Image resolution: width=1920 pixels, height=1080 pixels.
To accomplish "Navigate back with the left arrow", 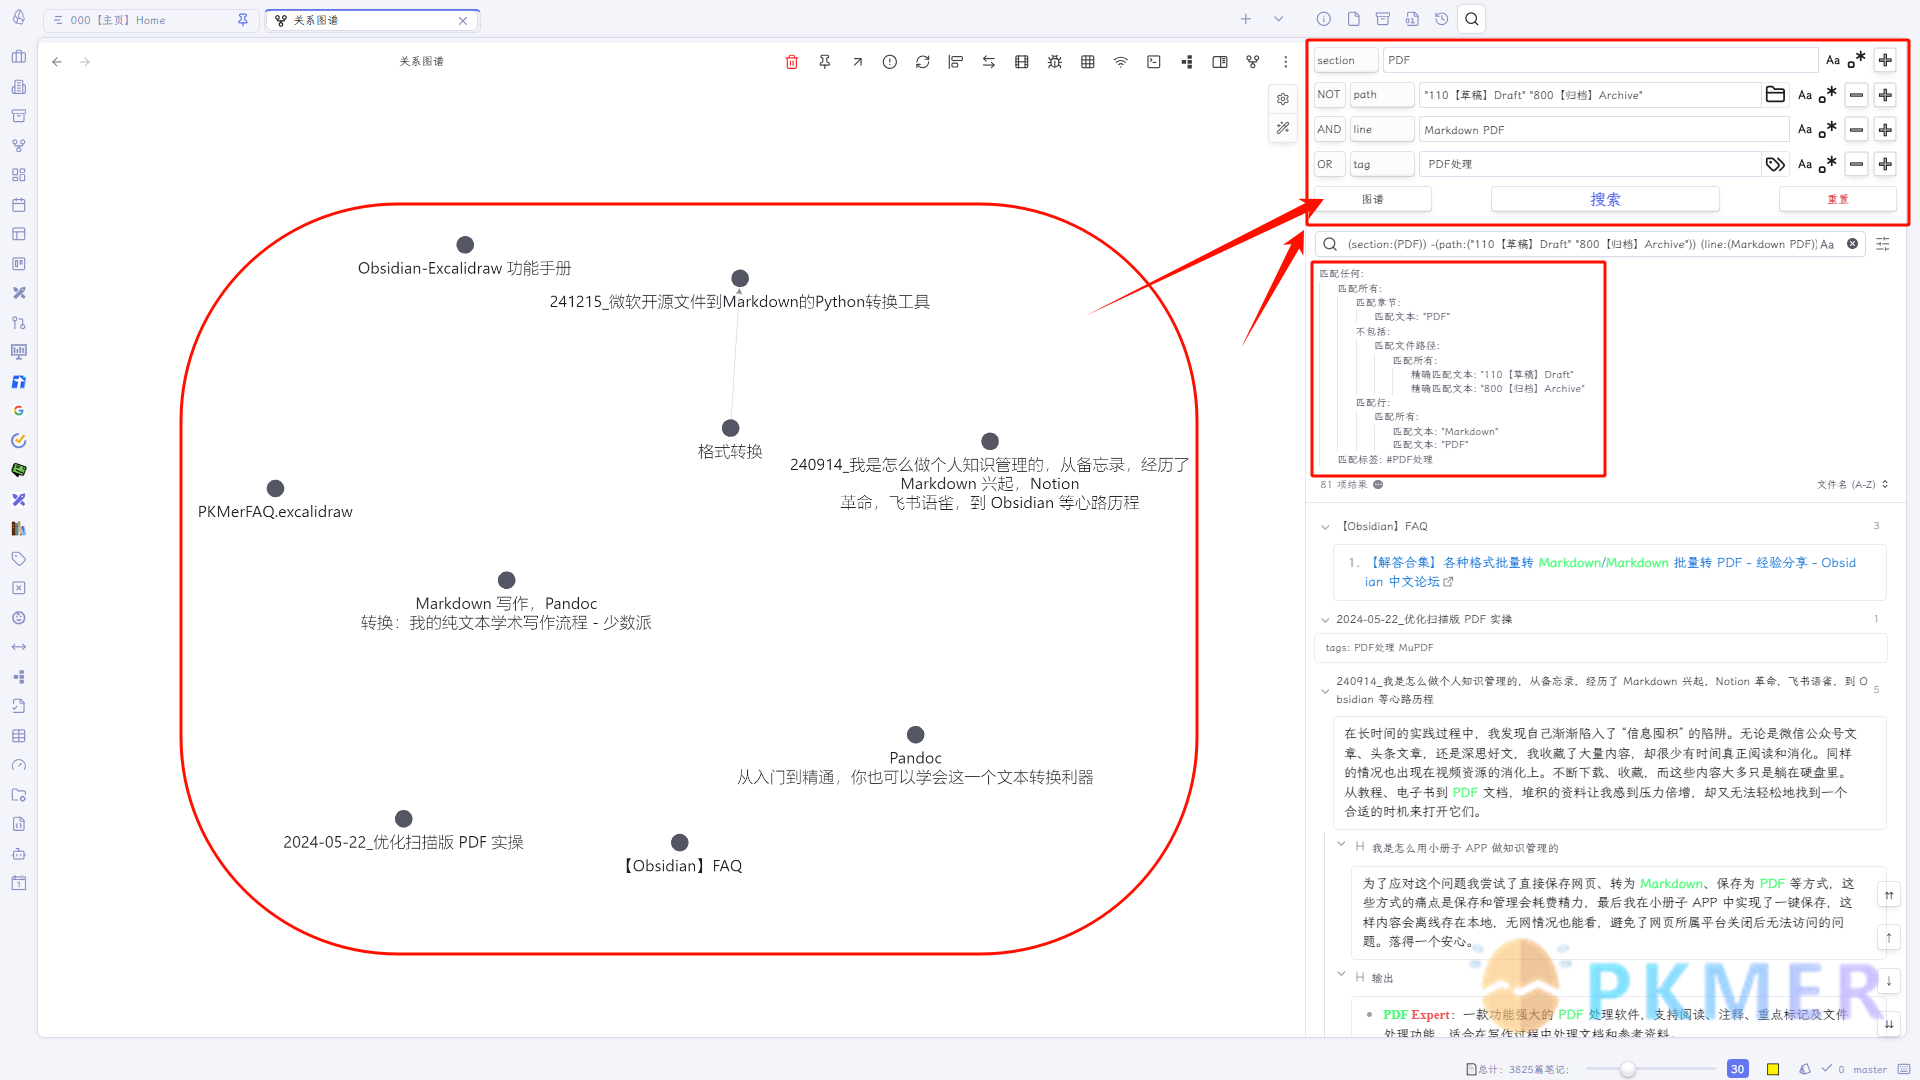I will click(57, 62).
